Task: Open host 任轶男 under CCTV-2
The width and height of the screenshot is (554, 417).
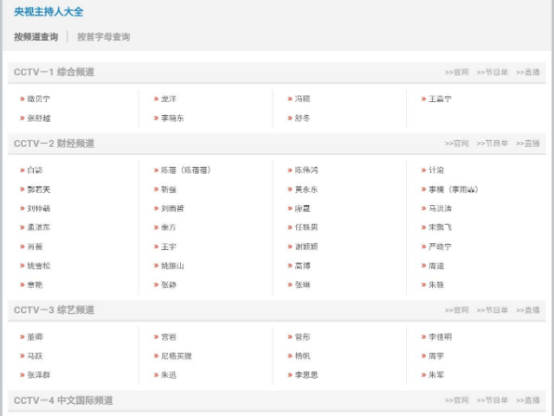Action: (306, 227)
